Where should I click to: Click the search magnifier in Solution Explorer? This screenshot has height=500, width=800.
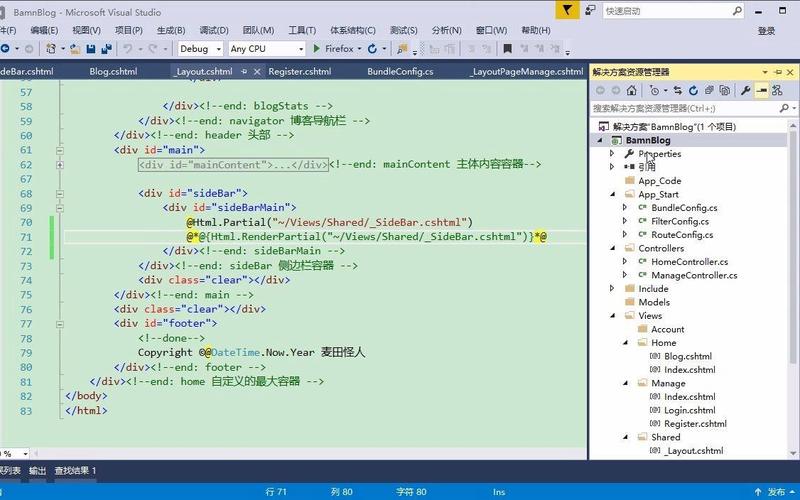[x=784, y=108]
